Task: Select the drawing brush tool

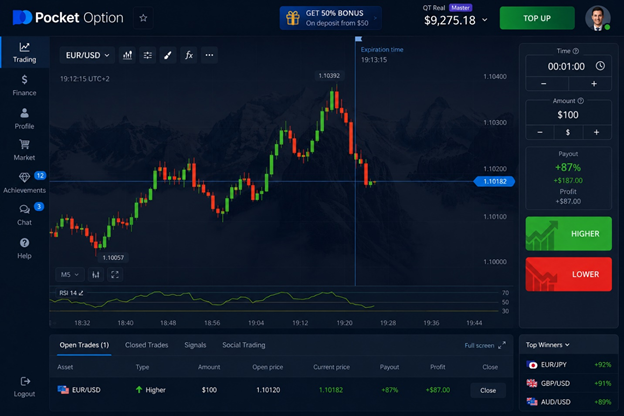Action: click(168, 55)
